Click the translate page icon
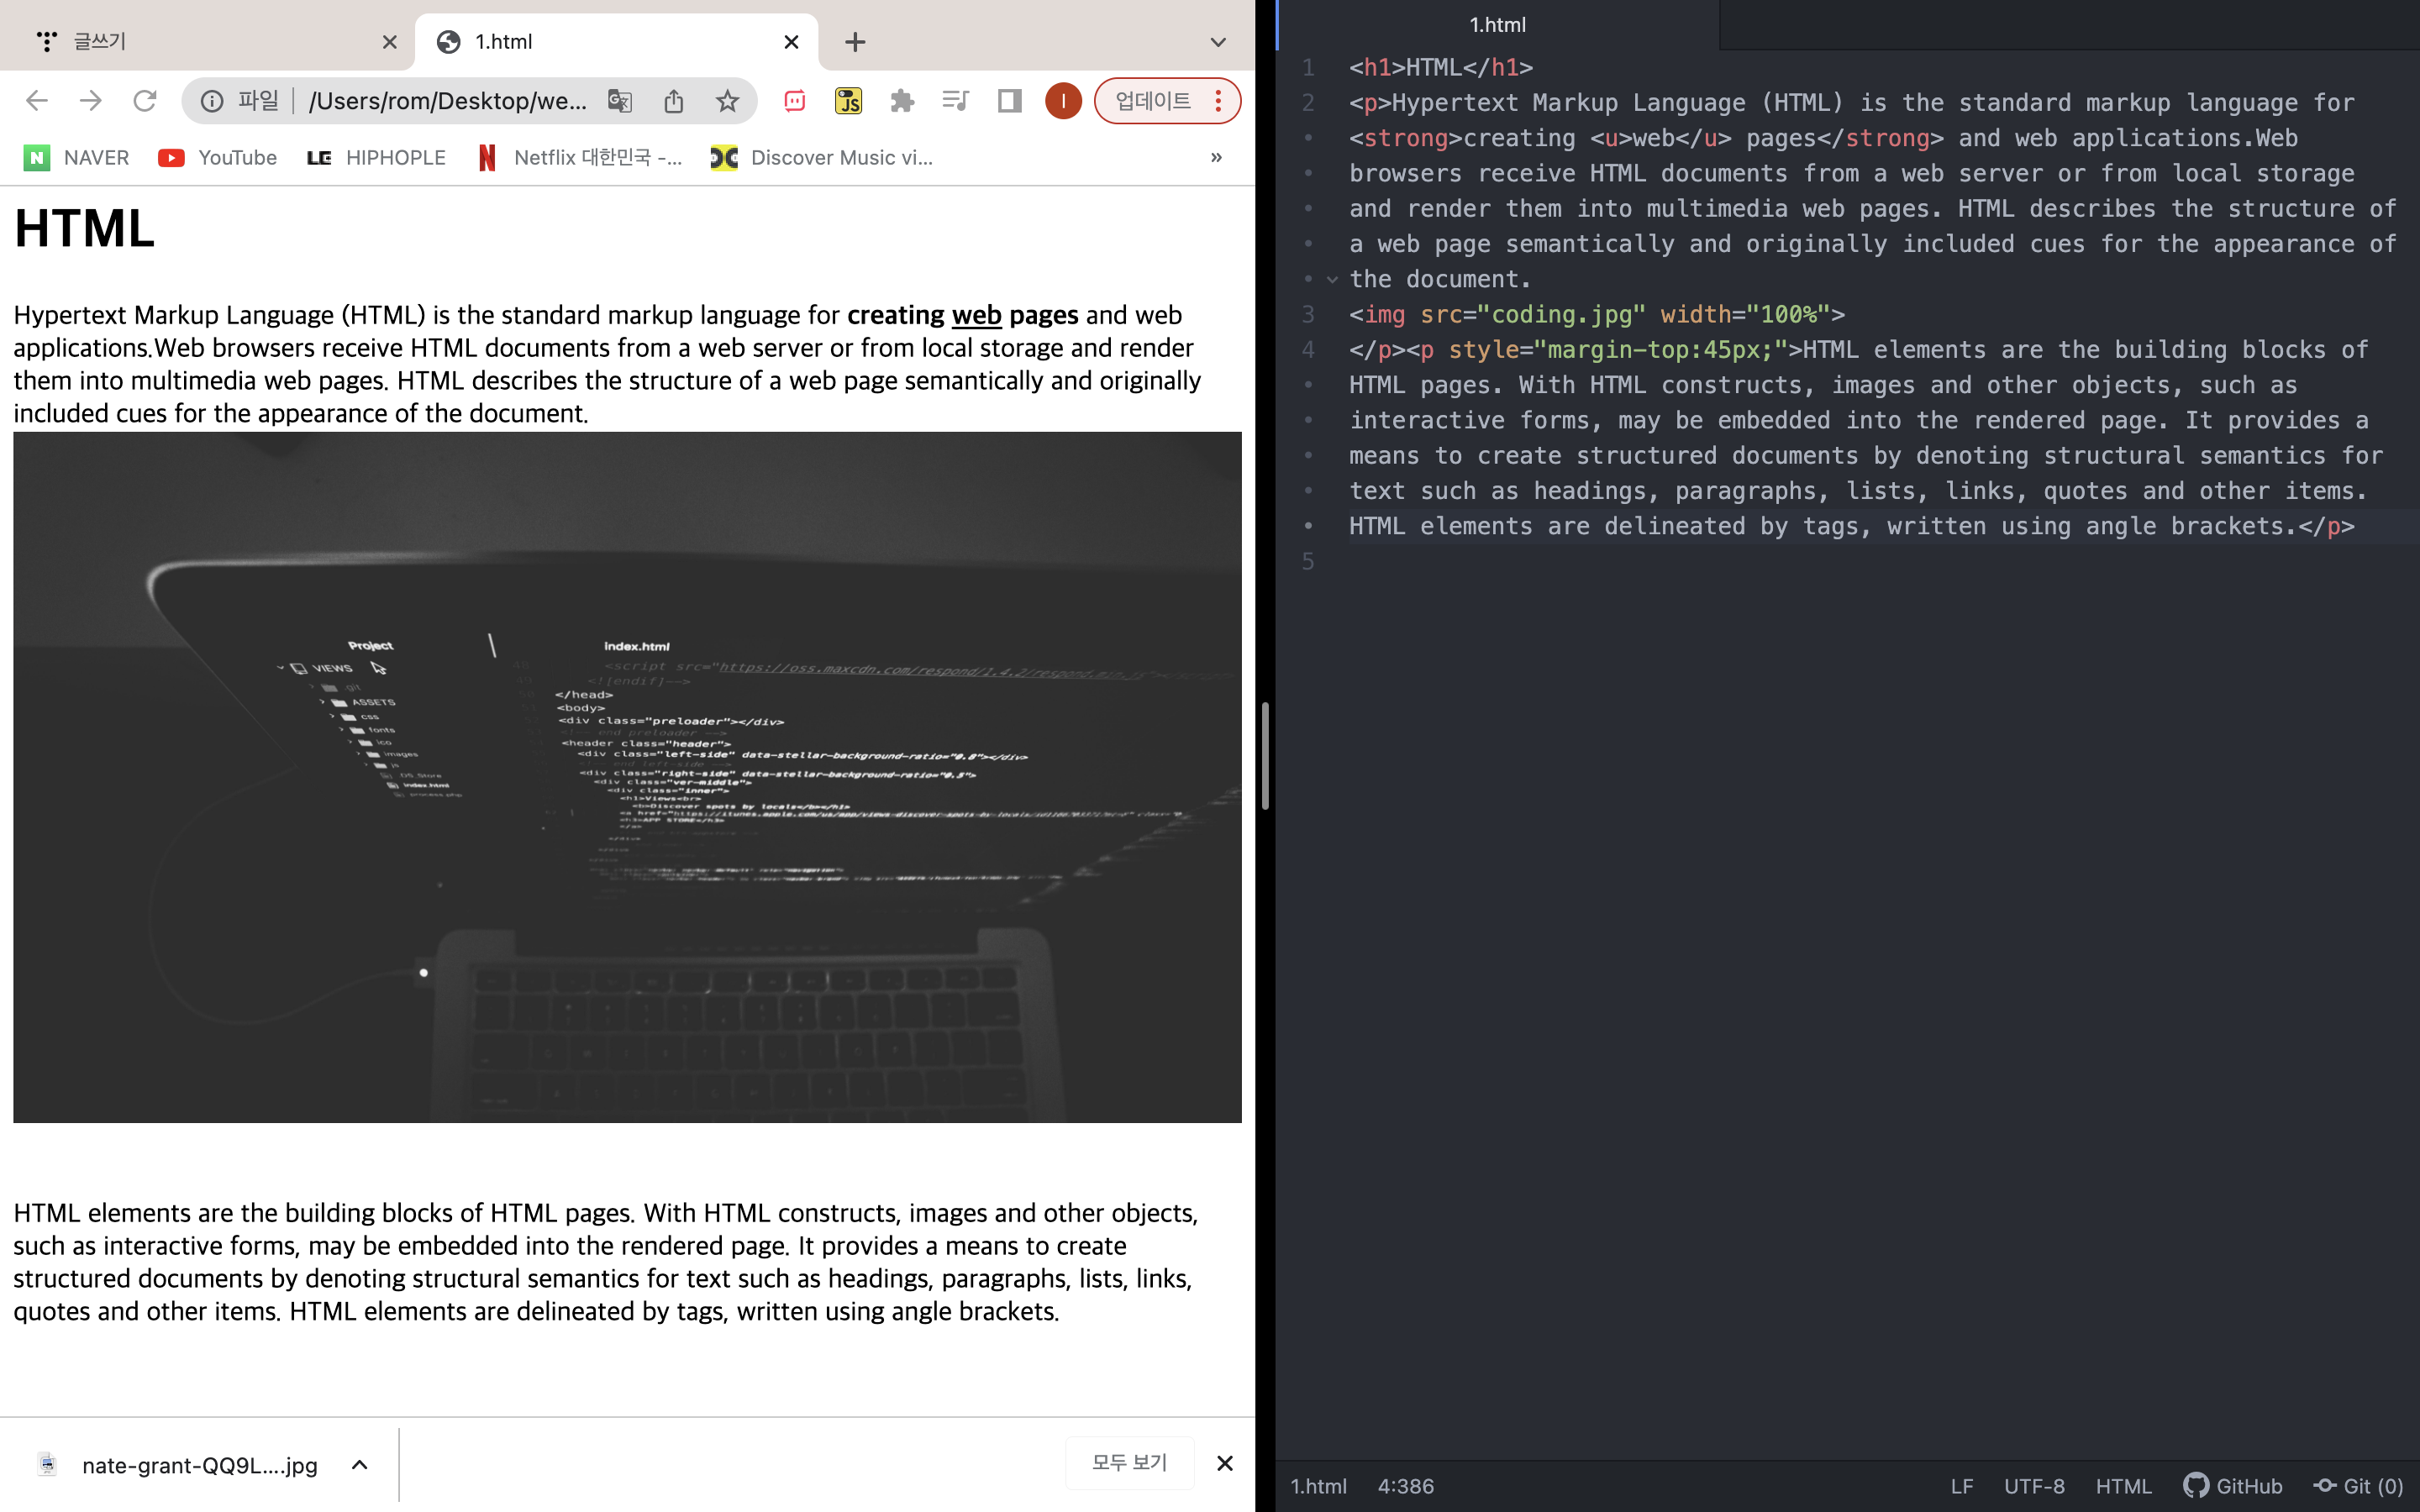The image size is (2420, 1512). click(620, 101)
